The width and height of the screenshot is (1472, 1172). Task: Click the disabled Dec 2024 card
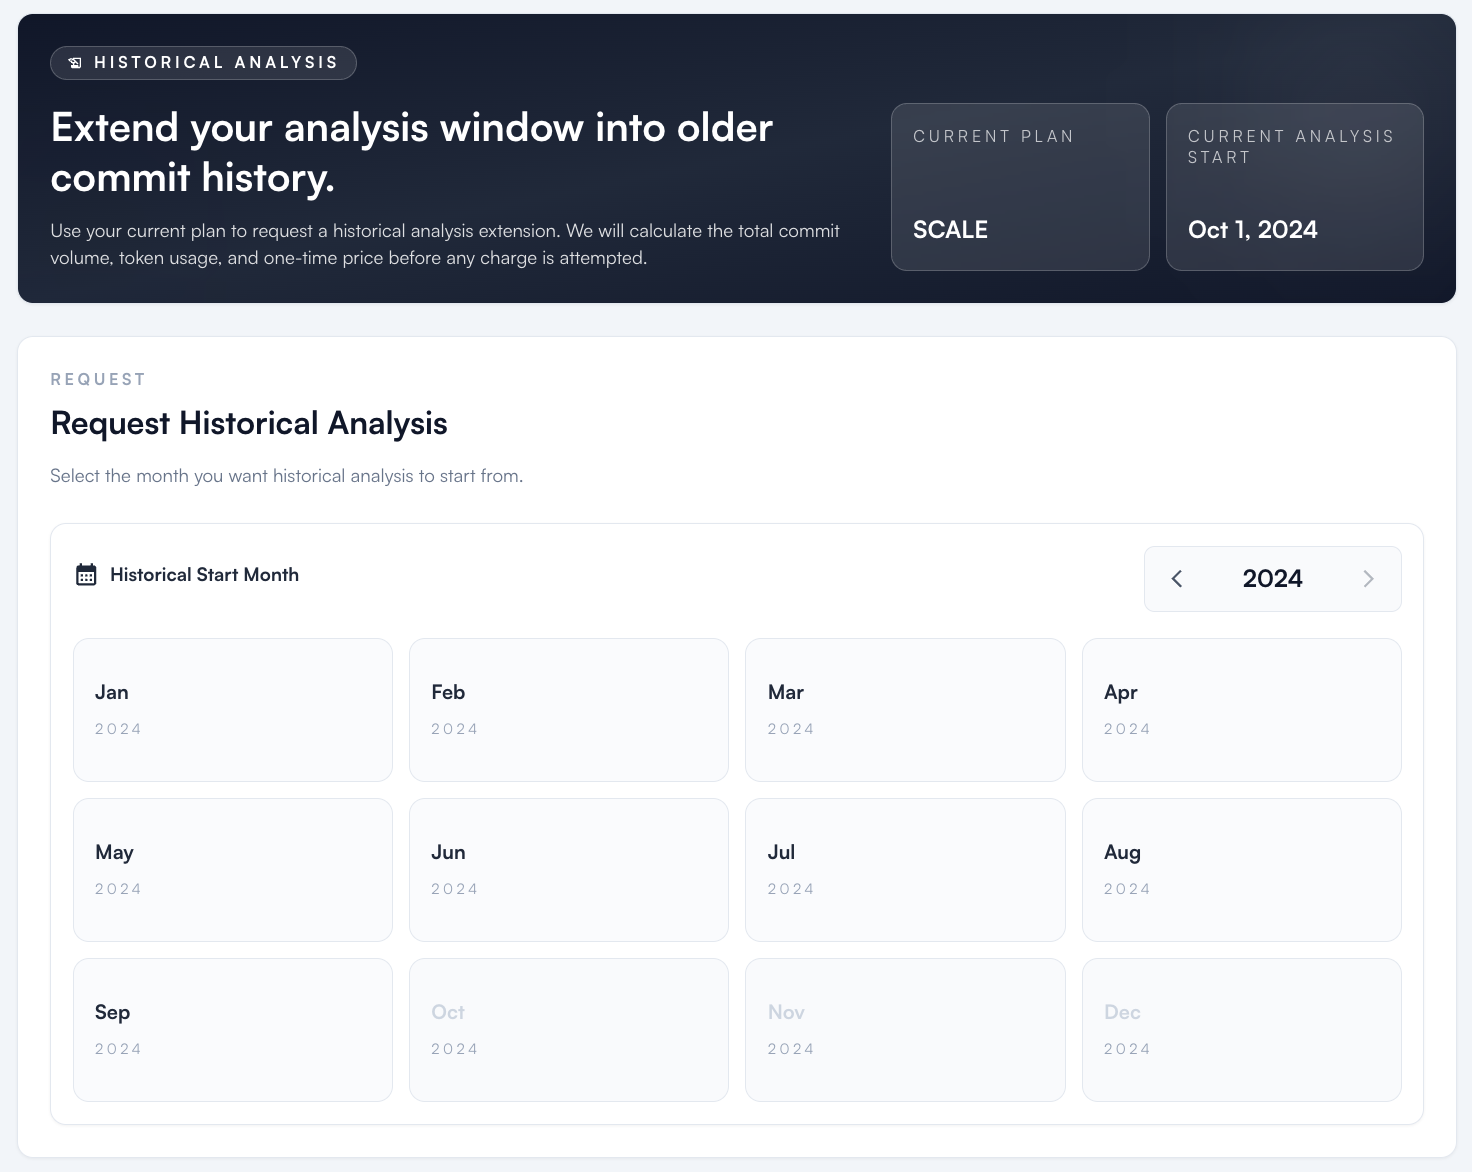click(x=1242, y=1030)
